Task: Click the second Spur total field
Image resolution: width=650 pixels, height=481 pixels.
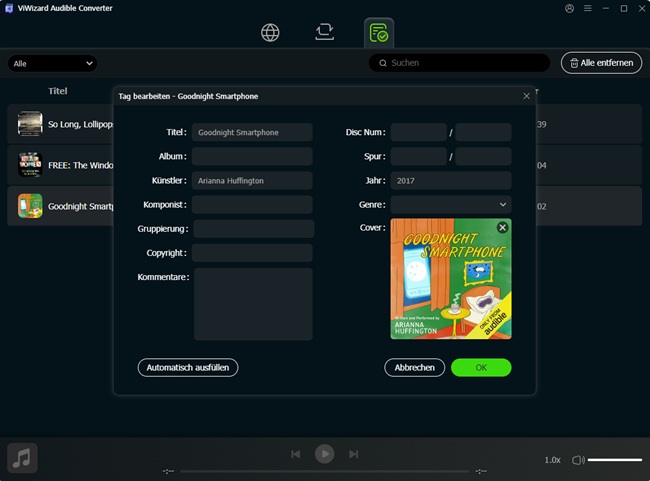Action: click(483, 156)
